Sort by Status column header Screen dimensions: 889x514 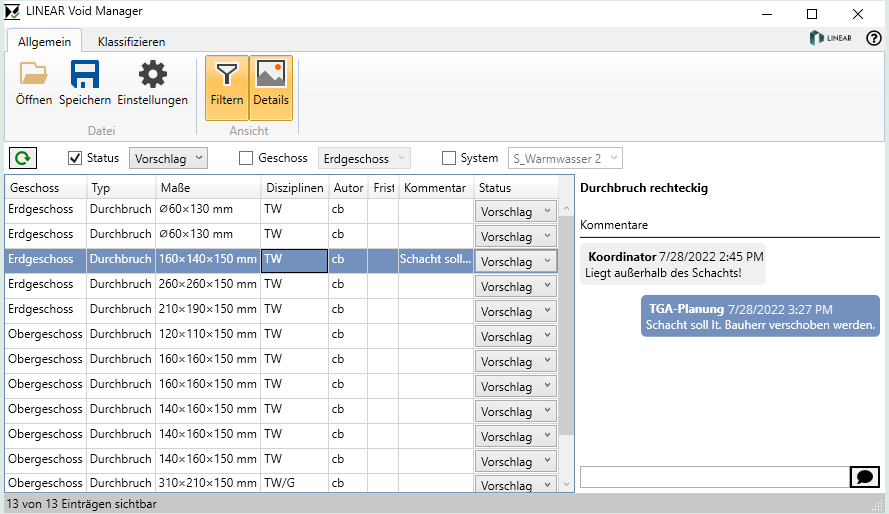[x=516, y=188]
